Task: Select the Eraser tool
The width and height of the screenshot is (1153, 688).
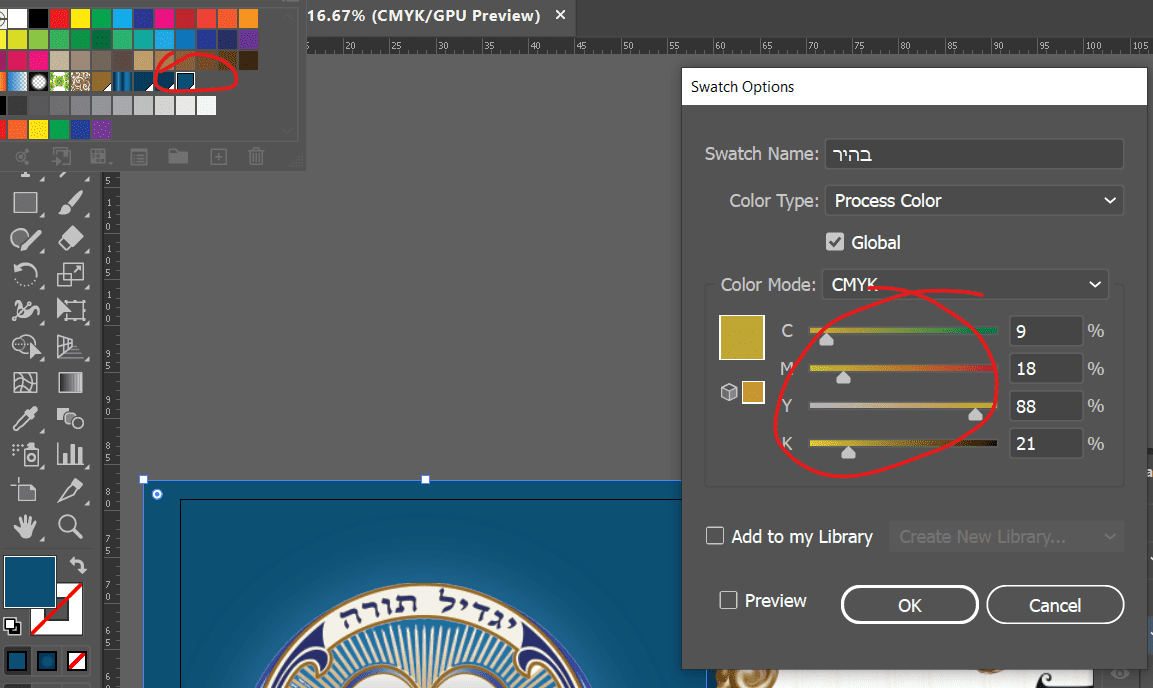Action: pos(71,238)
